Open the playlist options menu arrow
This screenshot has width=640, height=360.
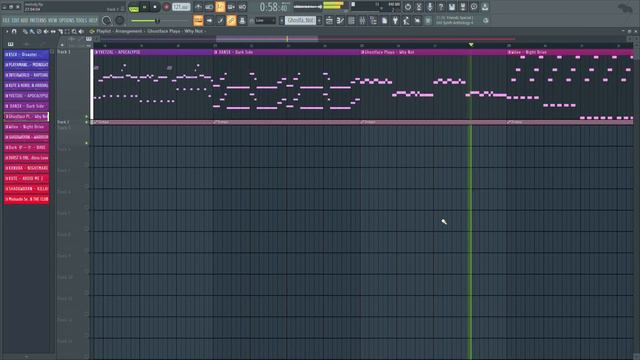pos(7,31)
